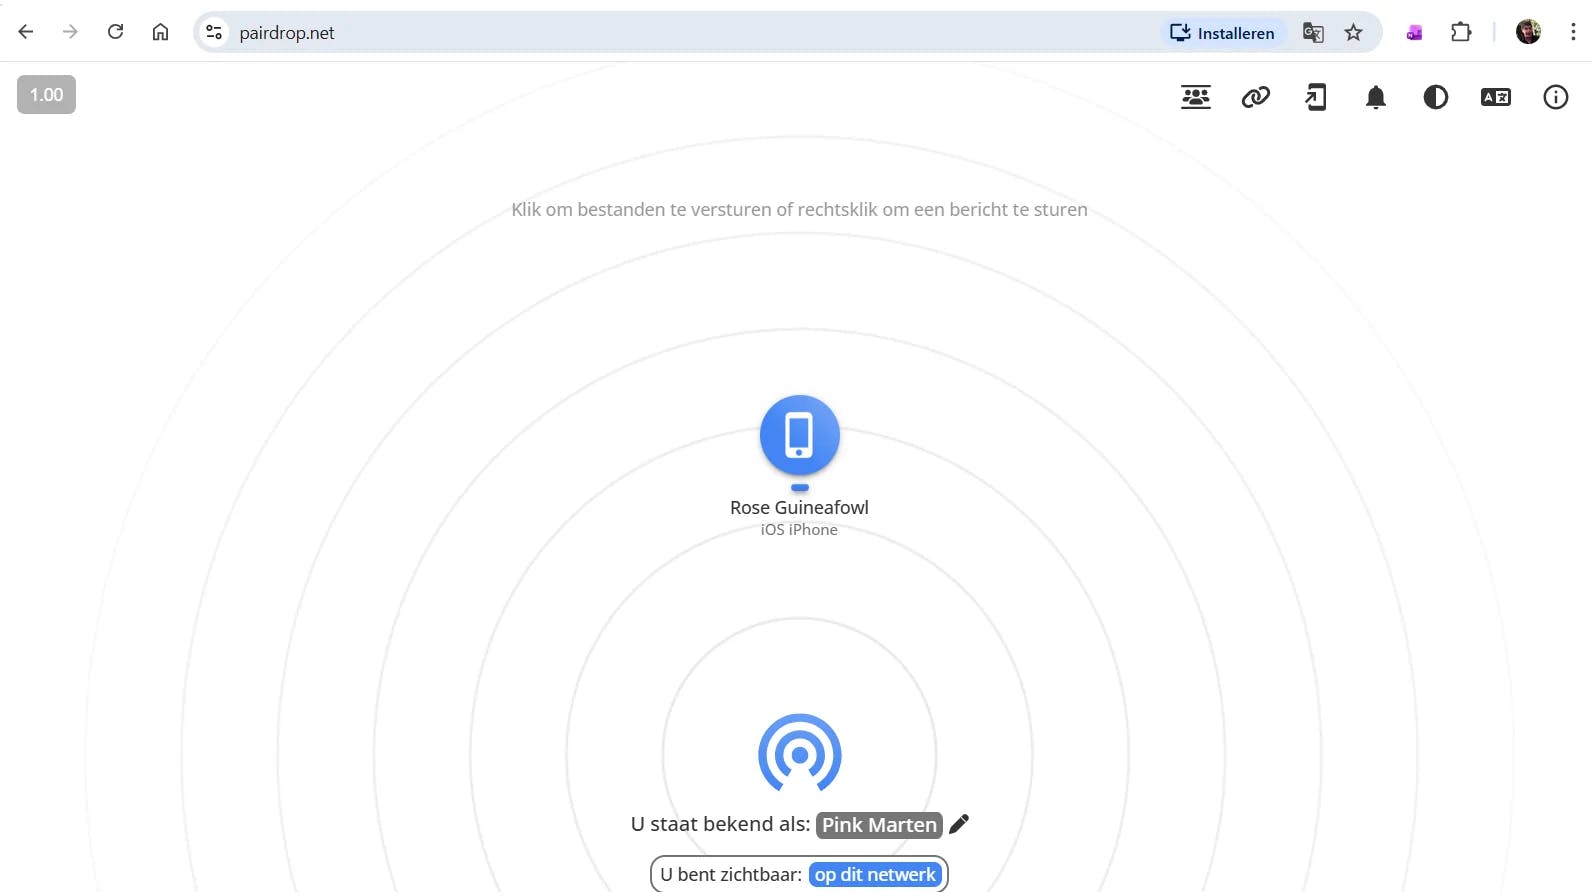Toggle the dark theme icon
The image size is (1592, 896).
tap(1436, 97)
